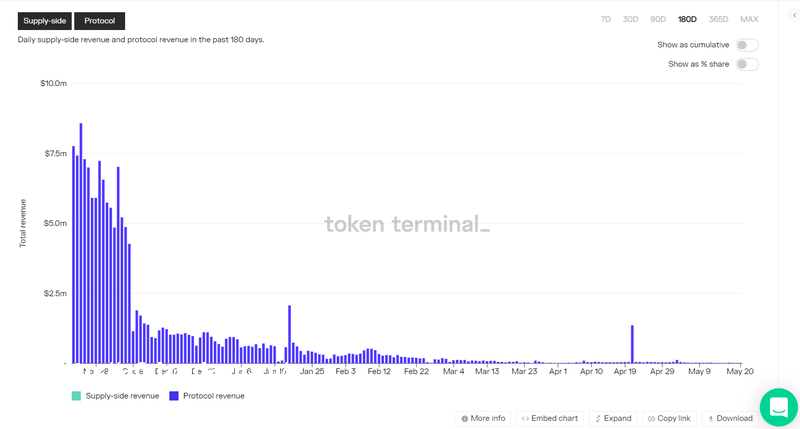Click the Copy link icon button
Viewport: 800px width, 429px height.
coord(651,418)
